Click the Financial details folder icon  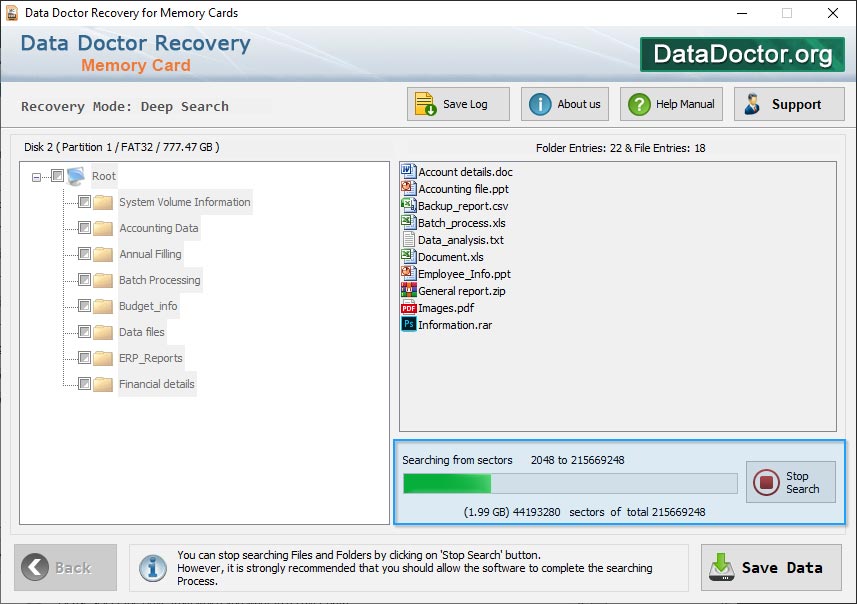[x=103, y=384]
